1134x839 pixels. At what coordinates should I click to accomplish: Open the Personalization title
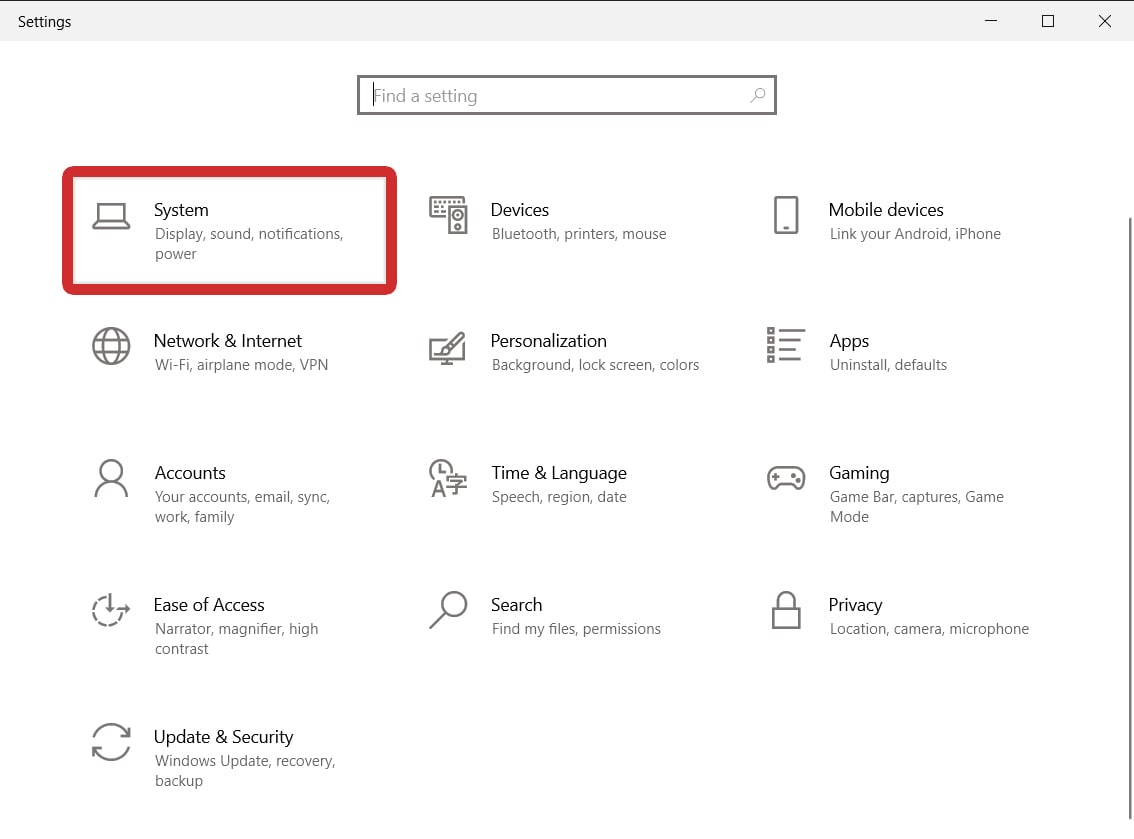click(x=549, y=341)
